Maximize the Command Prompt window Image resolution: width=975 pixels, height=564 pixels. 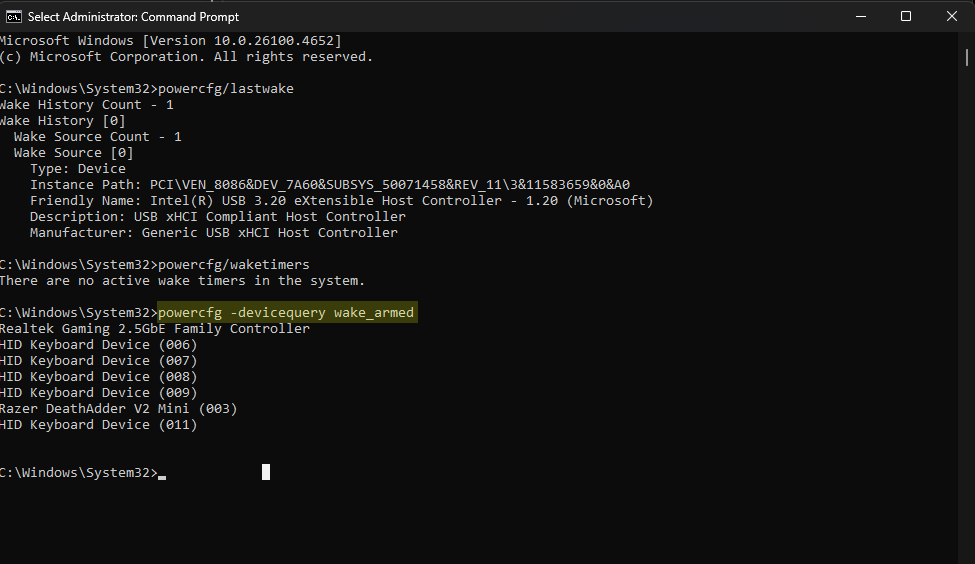[906, 17]
